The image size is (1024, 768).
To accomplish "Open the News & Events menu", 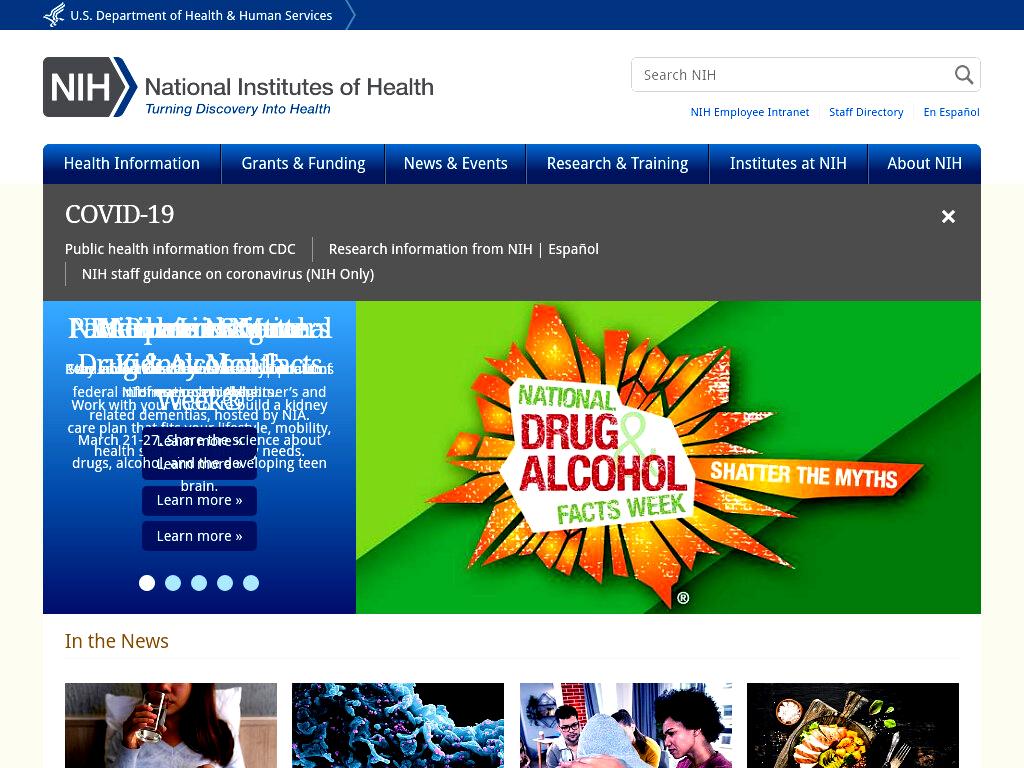I will 455,163.
